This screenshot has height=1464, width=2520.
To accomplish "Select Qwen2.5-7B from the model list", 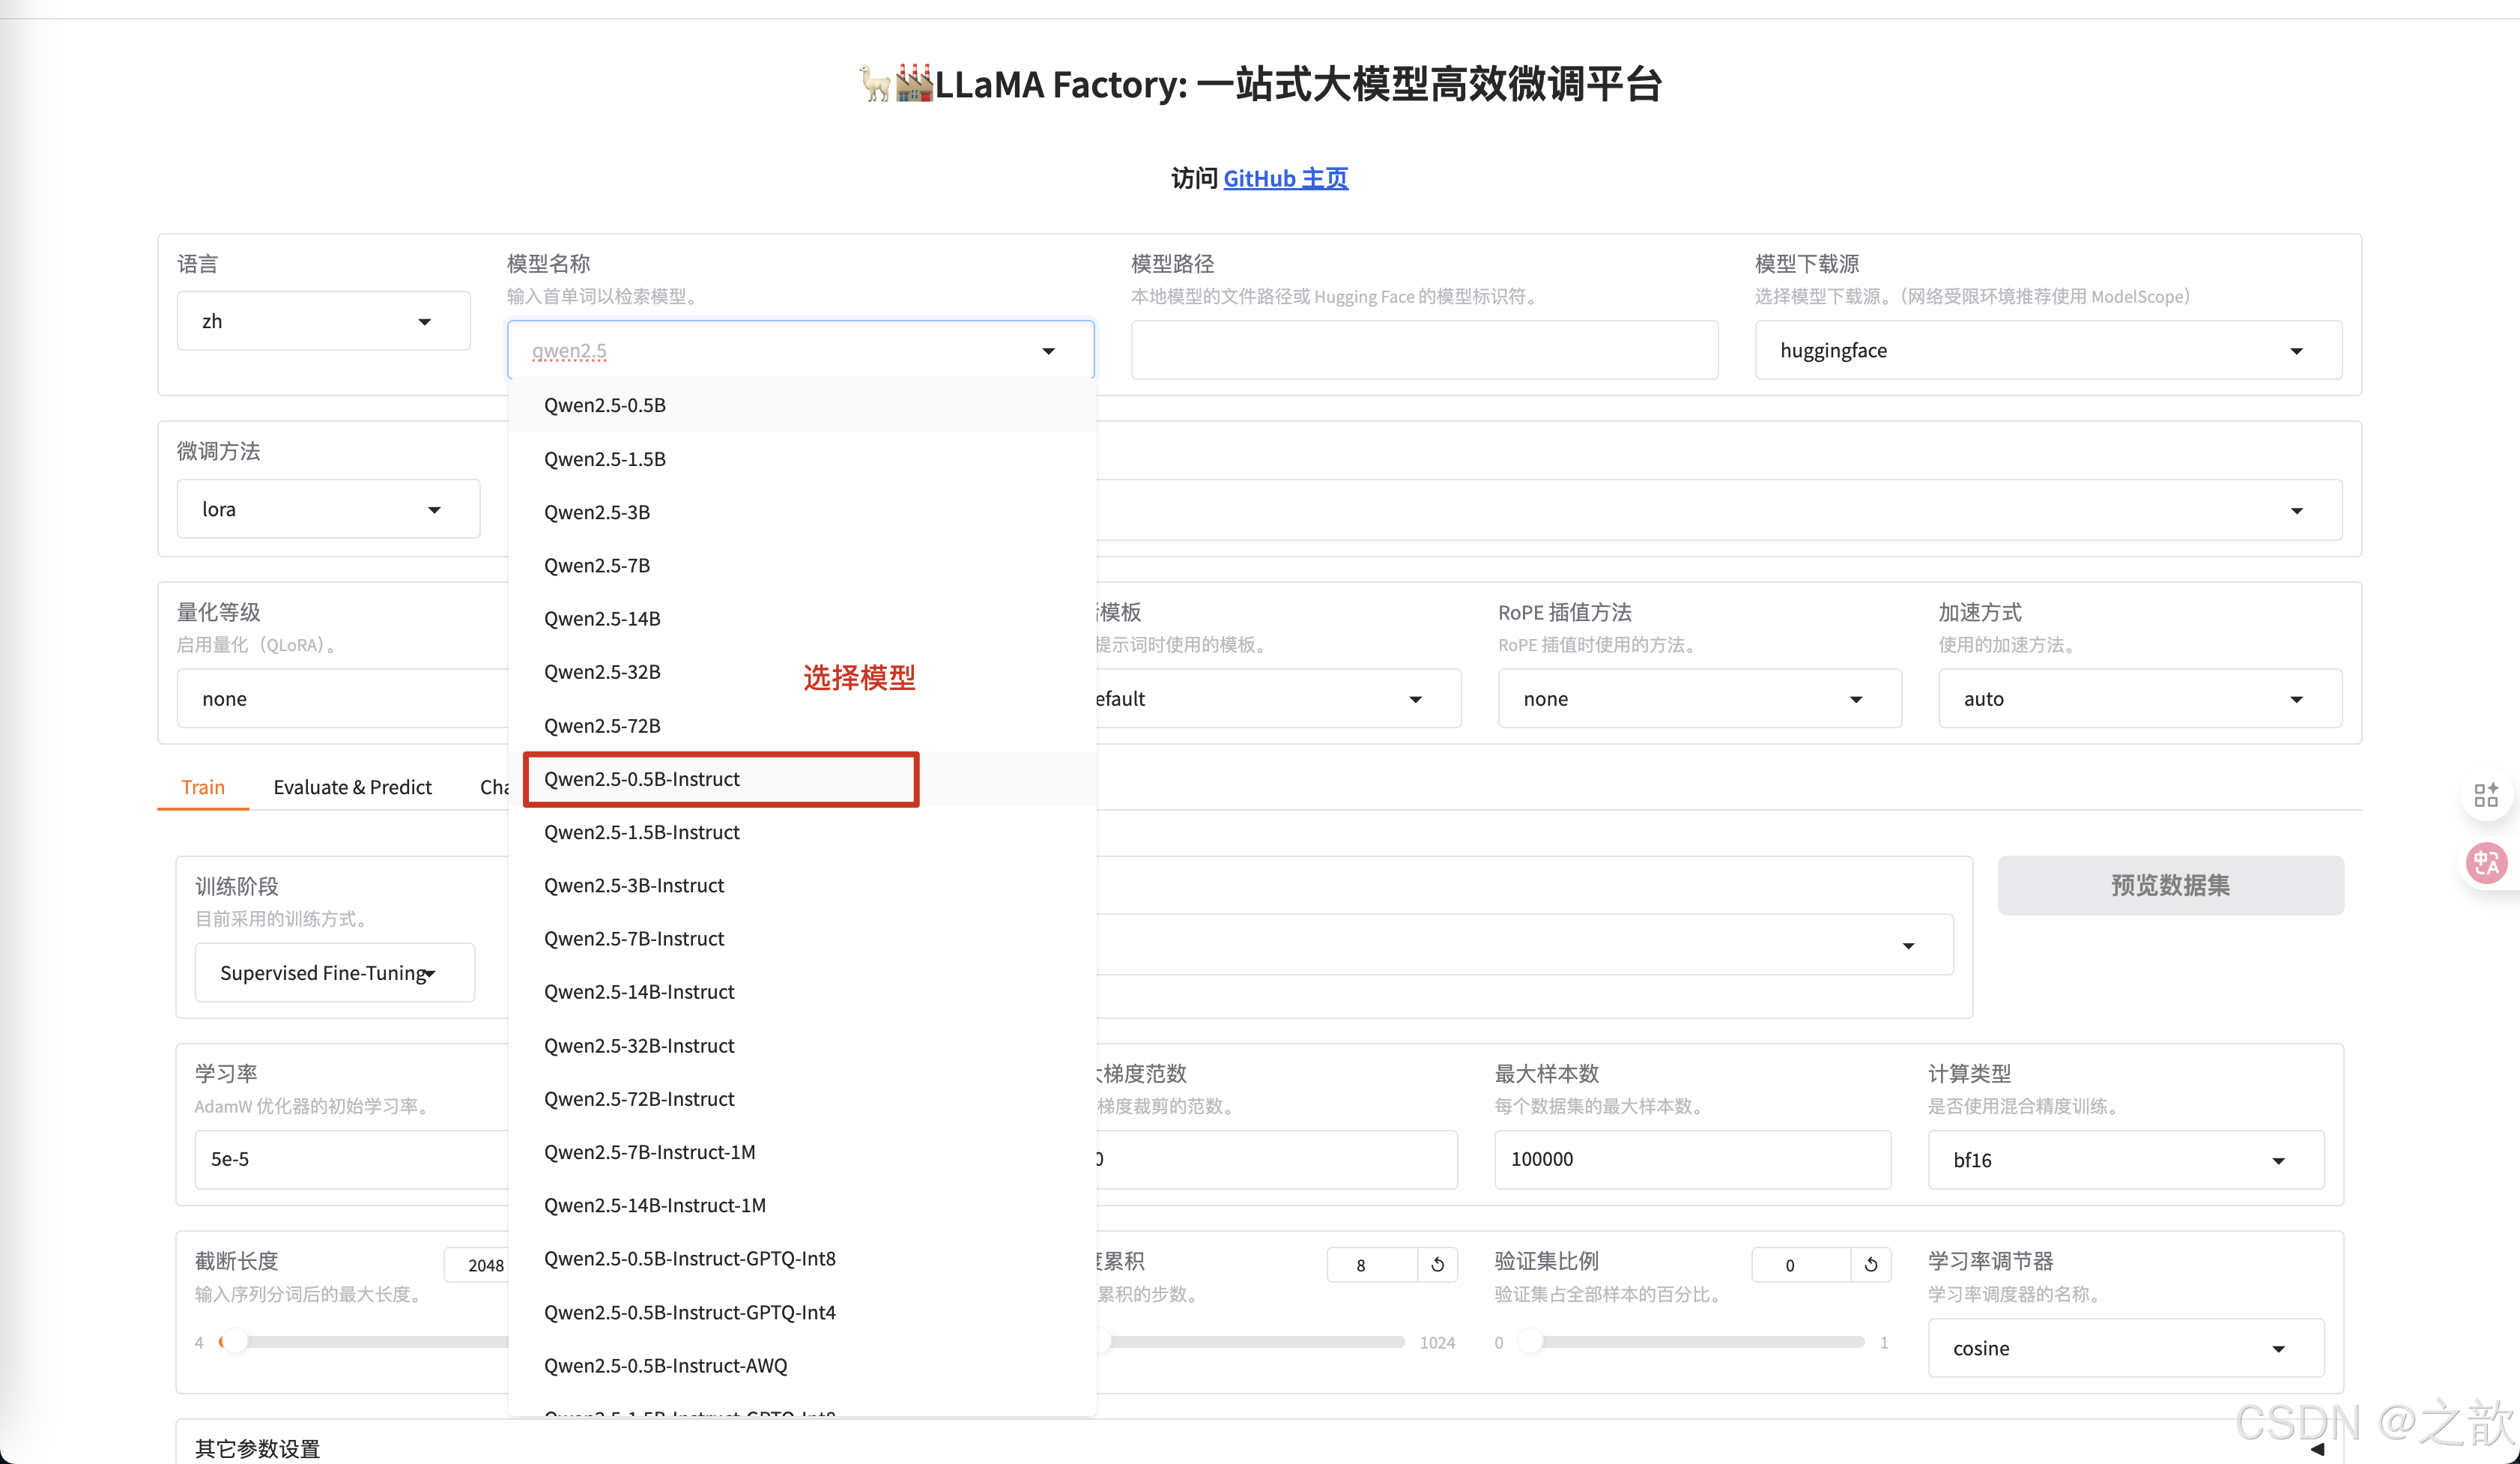I will 802,565.
